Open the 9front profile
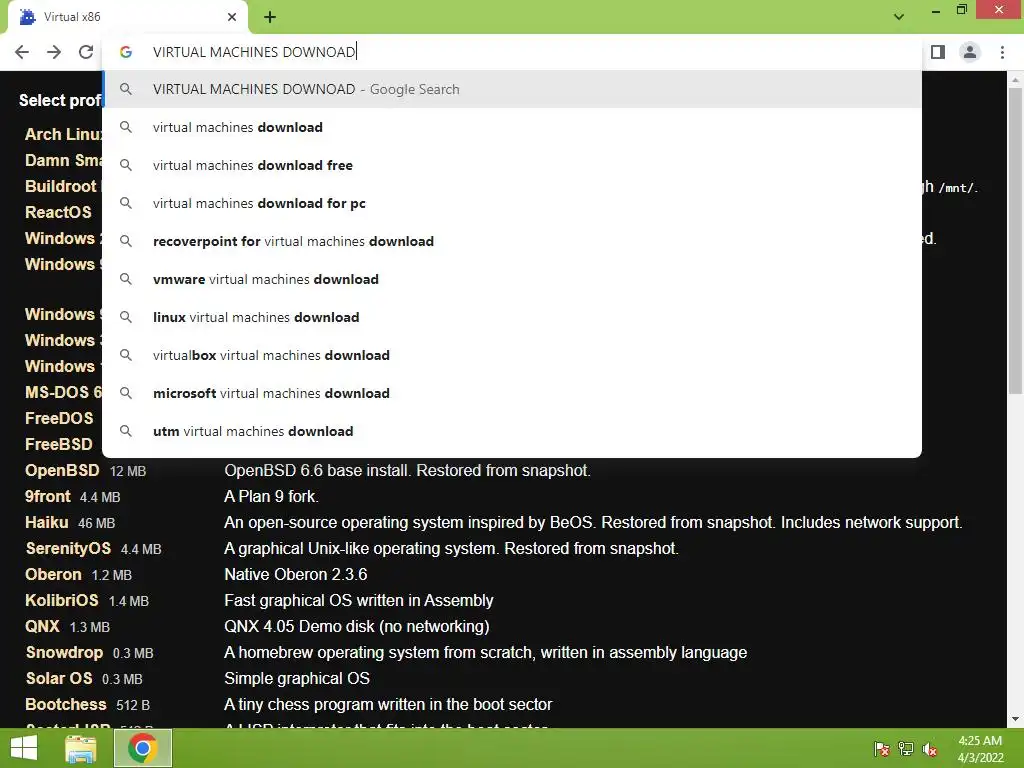Image resolution: width=1024 pixels, height=768 pixels. point(48,496)
